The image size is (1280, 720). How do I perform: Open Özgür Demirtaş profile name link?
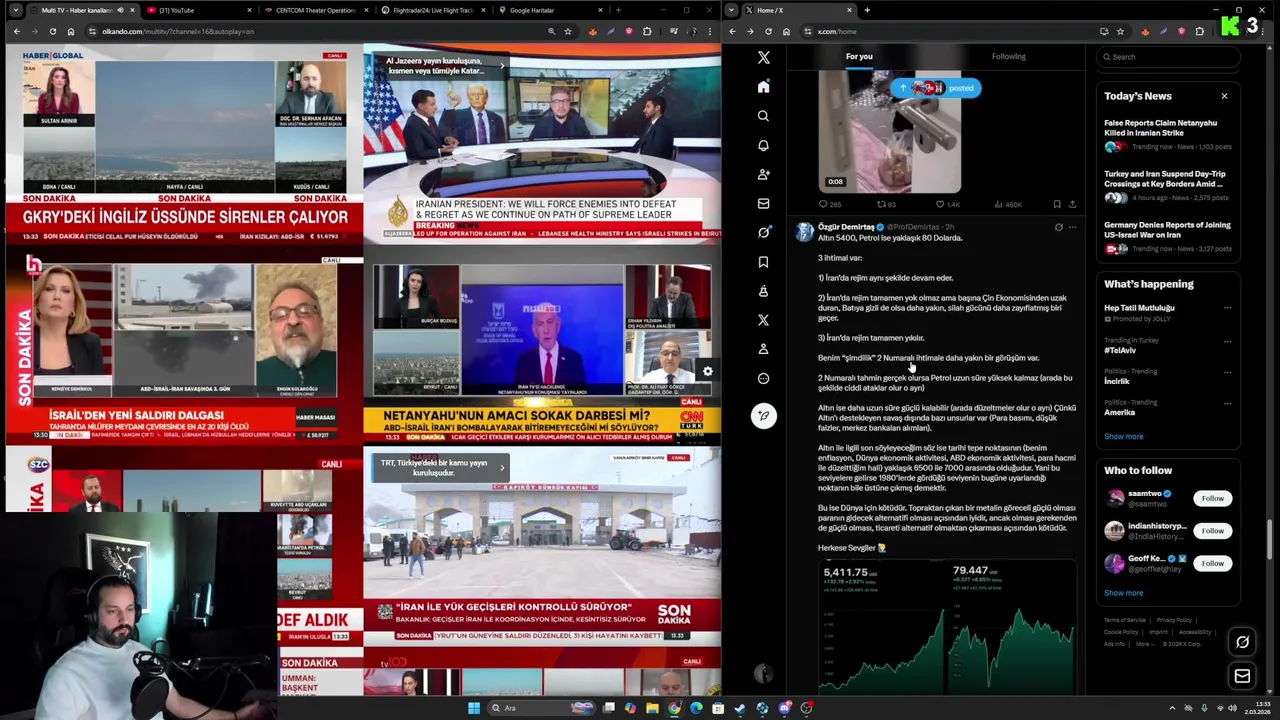coord(846,227)
